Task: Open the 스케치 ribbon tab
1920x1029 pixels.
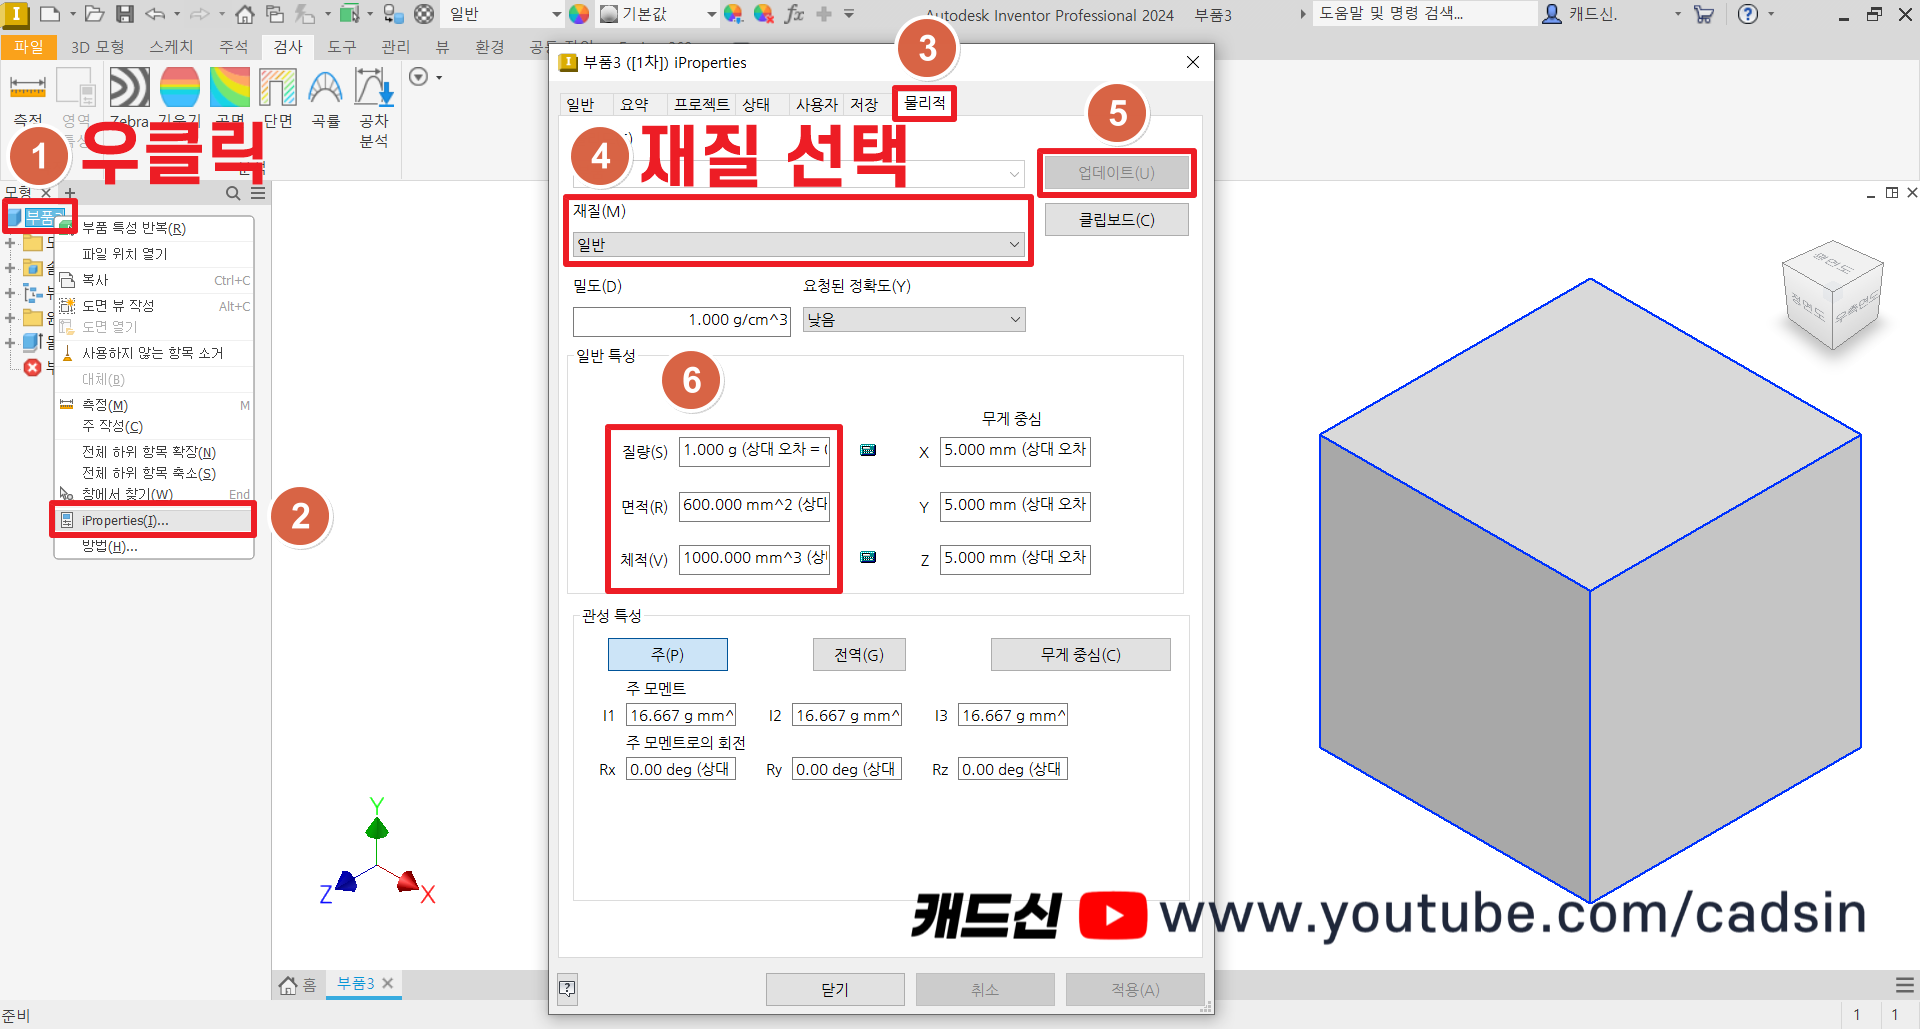Action: 171,47
